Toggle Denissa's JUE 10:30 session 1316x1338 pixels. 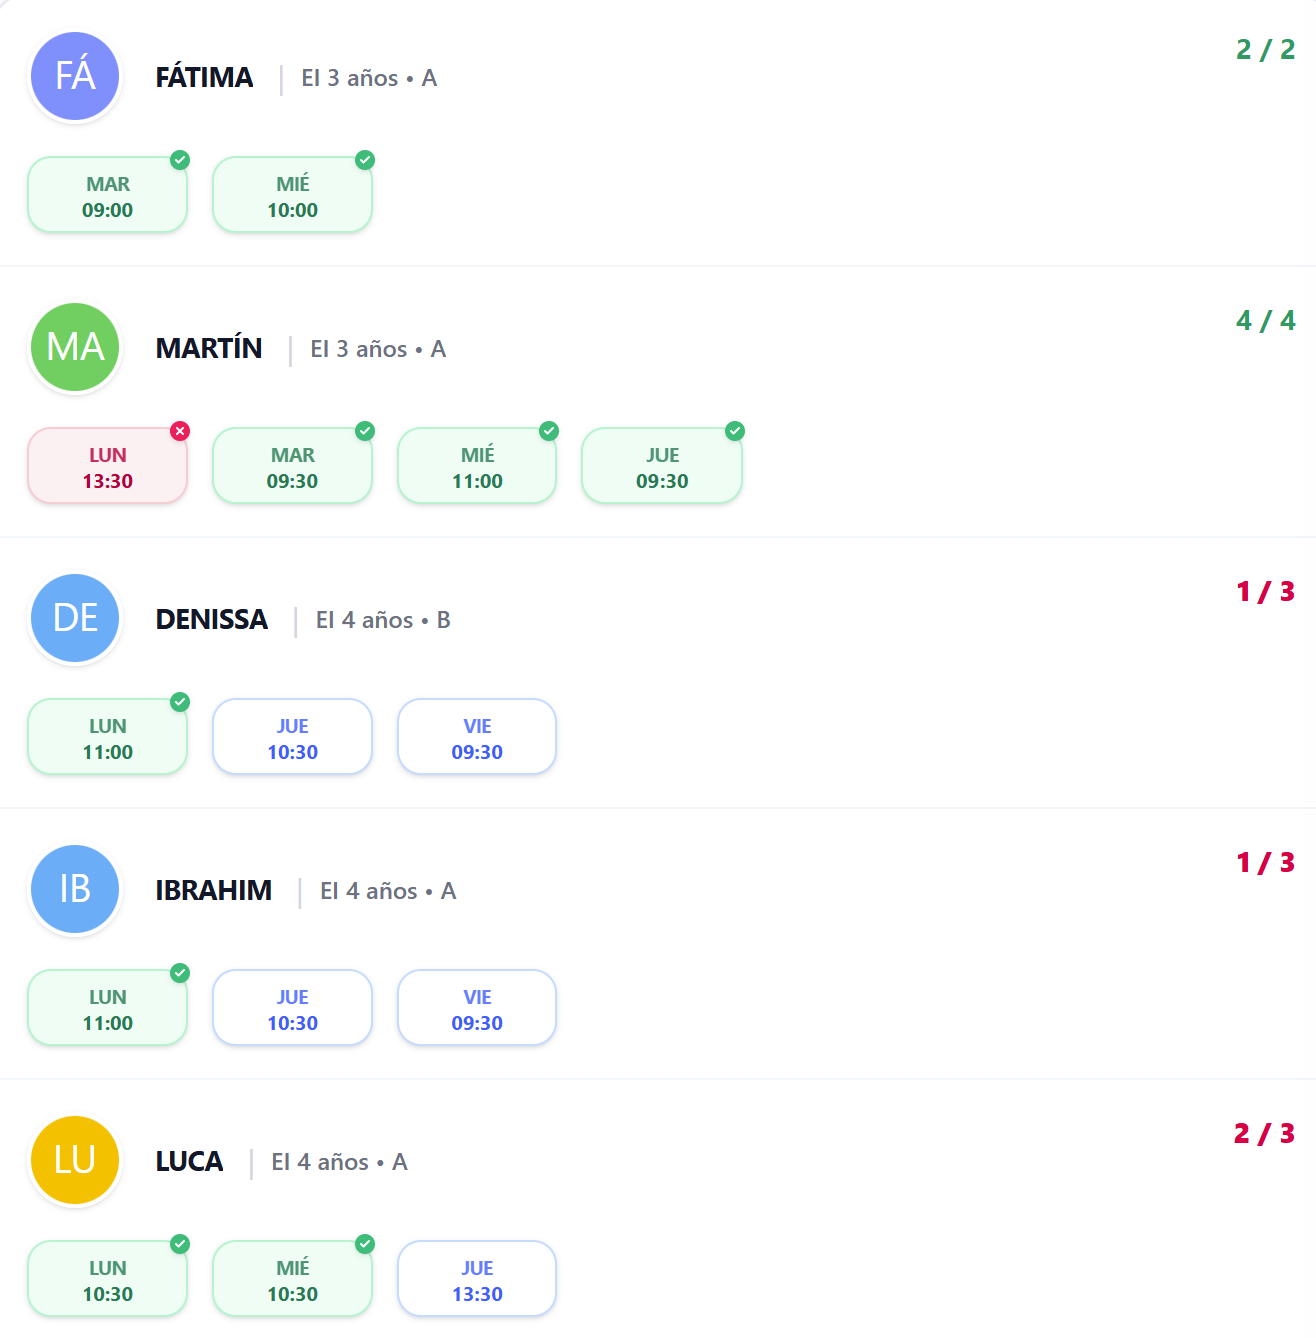(292, 737)
